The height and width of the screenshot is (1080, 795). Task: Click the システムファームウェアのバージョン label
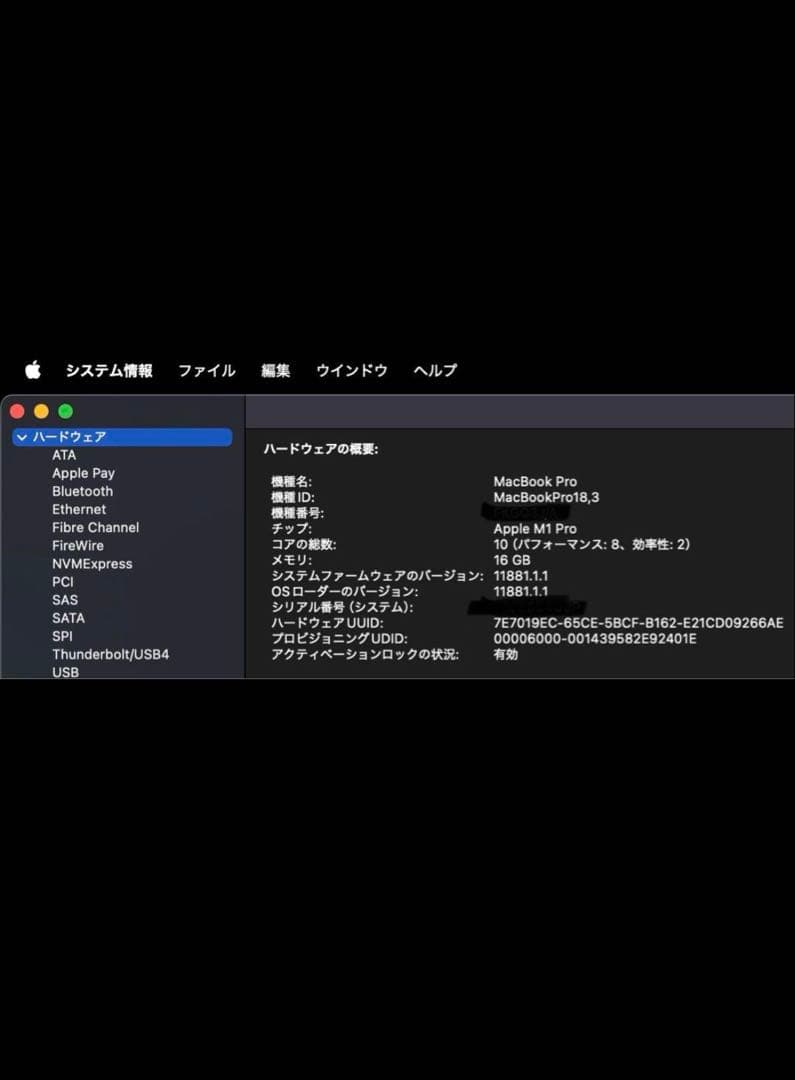pyautogui.click(x=378, y=576)
